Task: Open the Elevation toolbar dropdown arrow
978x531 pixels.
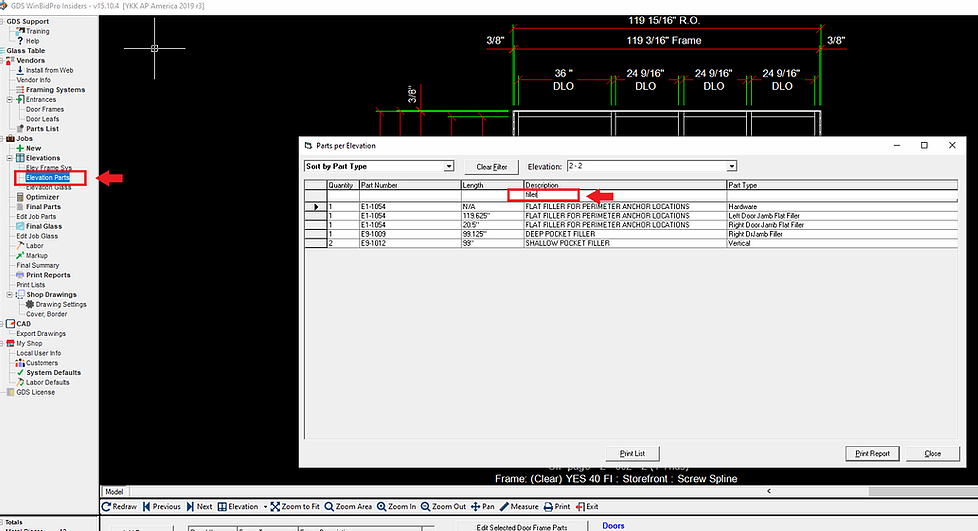Action: (265, 507)
